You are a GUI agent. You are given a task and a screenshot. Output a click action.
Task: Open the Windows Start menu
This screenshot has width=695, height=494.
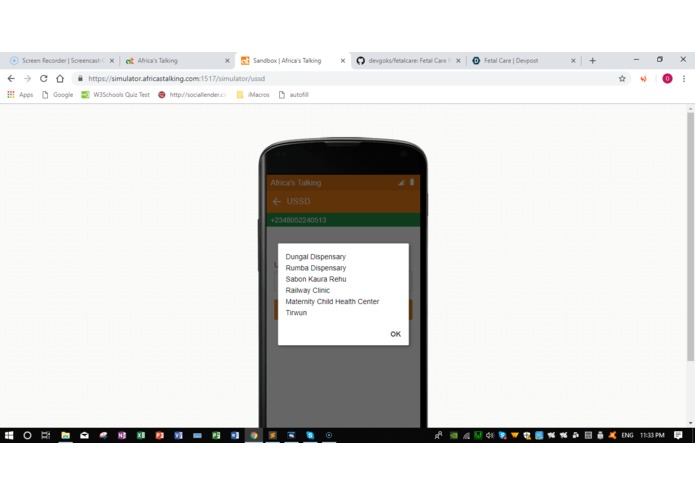pyautogui.click(x=9, y=436)
